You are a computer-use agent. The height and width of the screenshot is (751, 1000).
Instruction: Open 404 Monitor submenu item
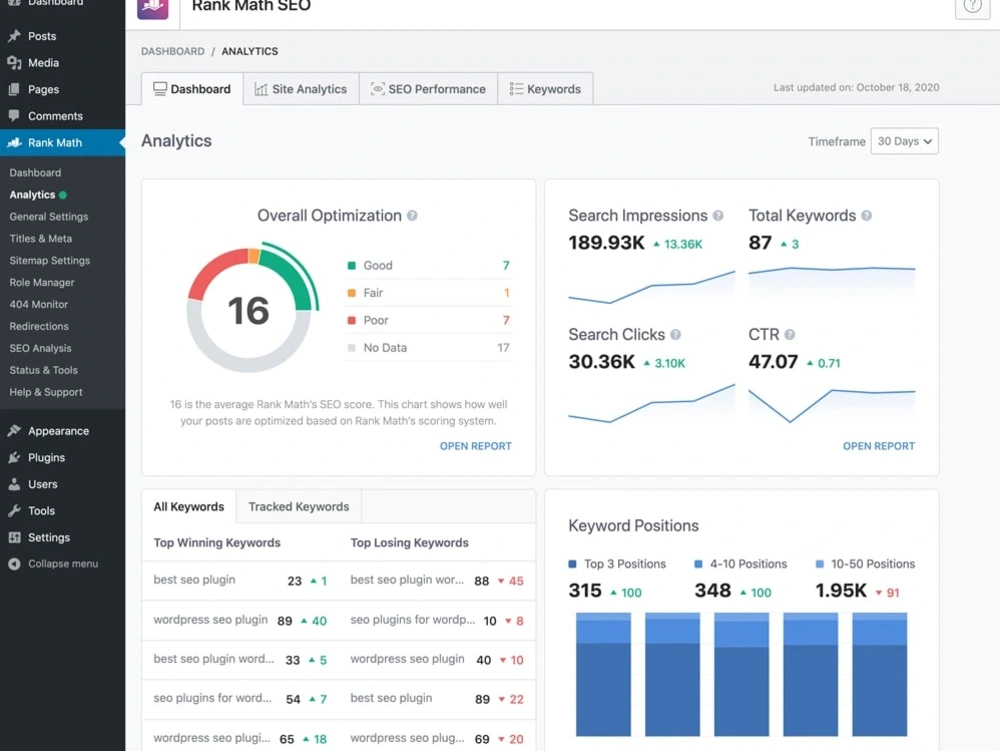coord(39,305)
